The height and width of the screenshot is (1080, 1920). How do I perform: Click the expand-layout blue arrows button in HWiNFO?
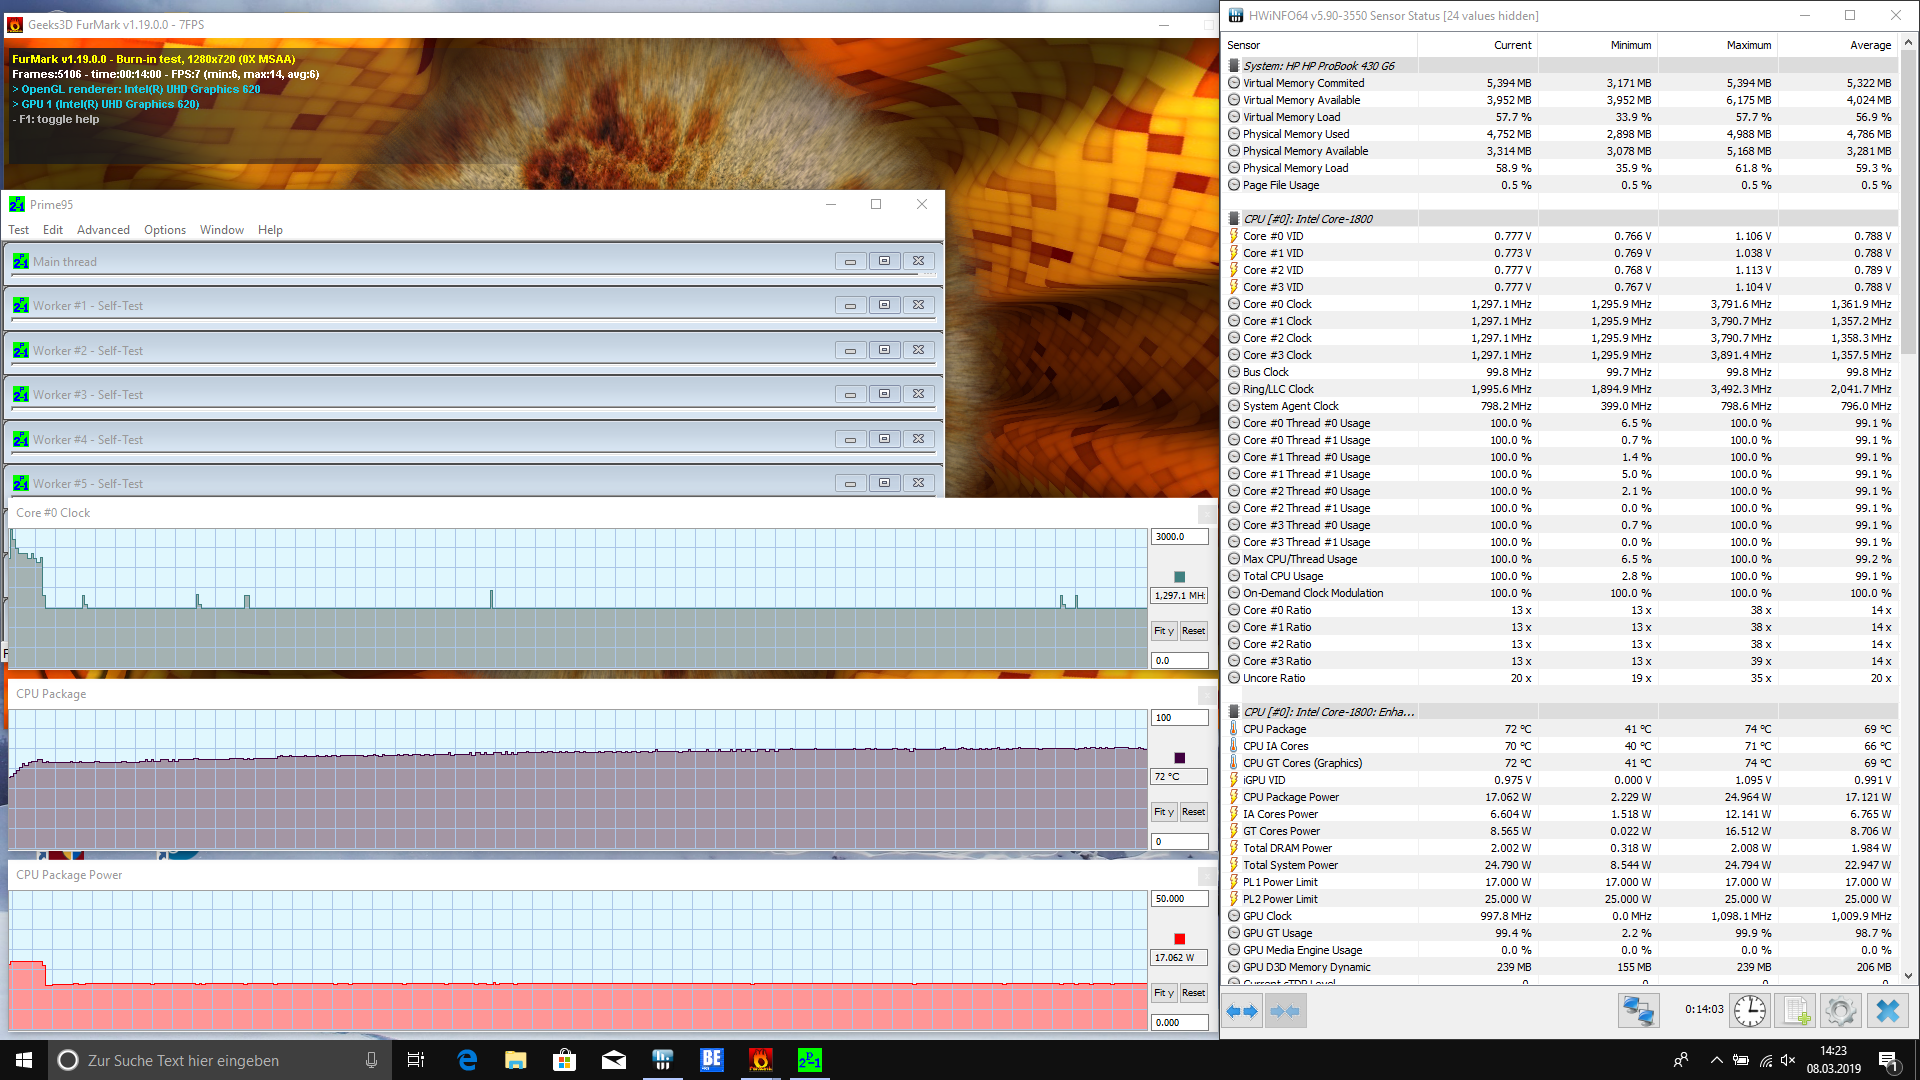point(1242,1011)
